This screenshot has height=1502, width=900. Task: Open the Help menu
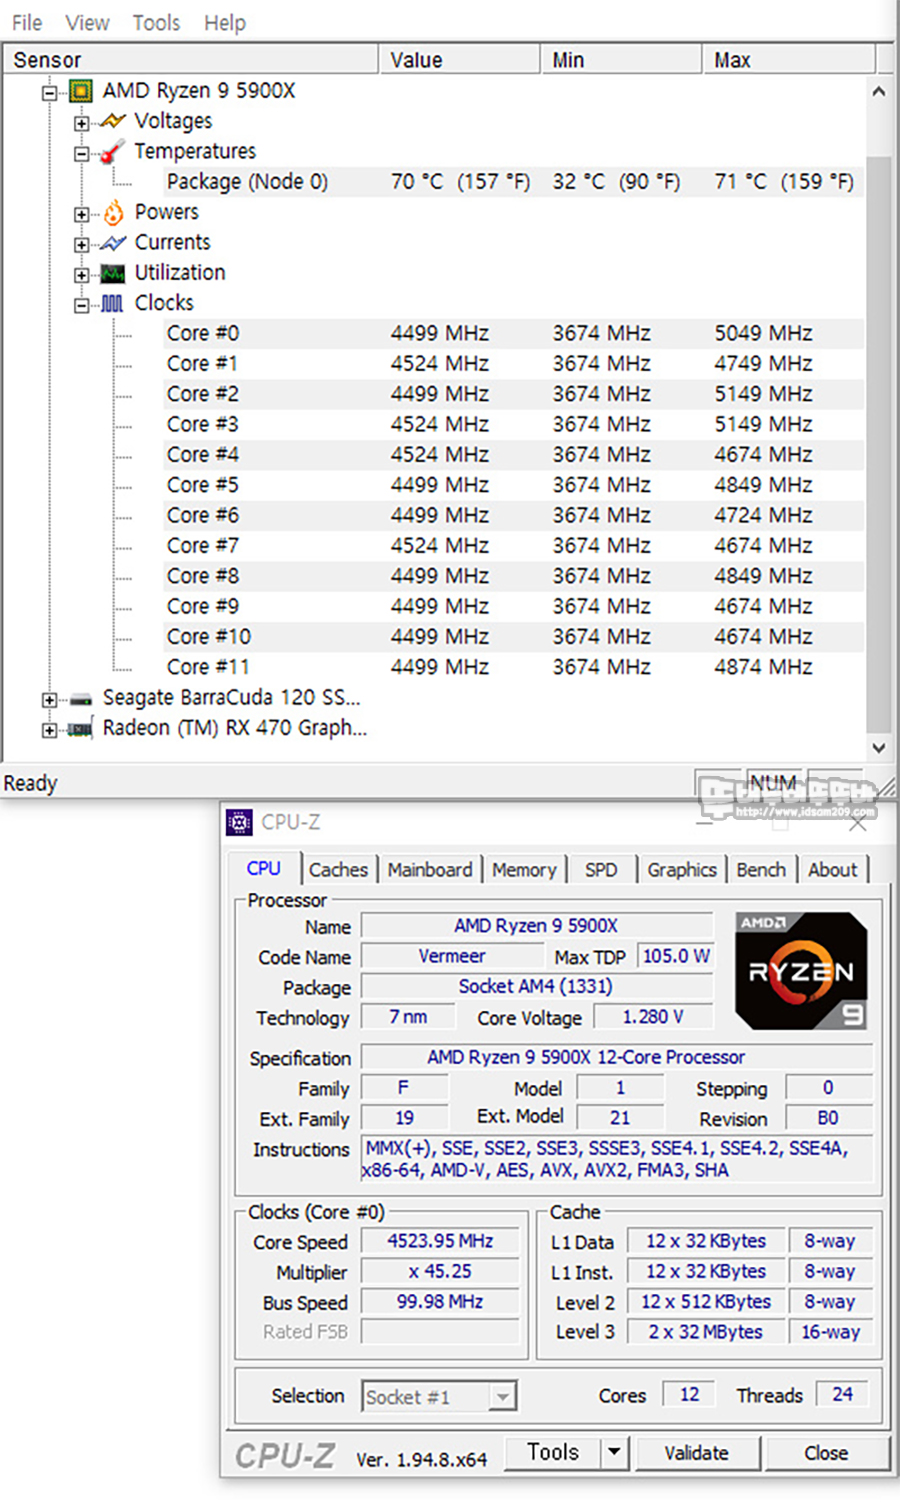[x=225, y=22]
